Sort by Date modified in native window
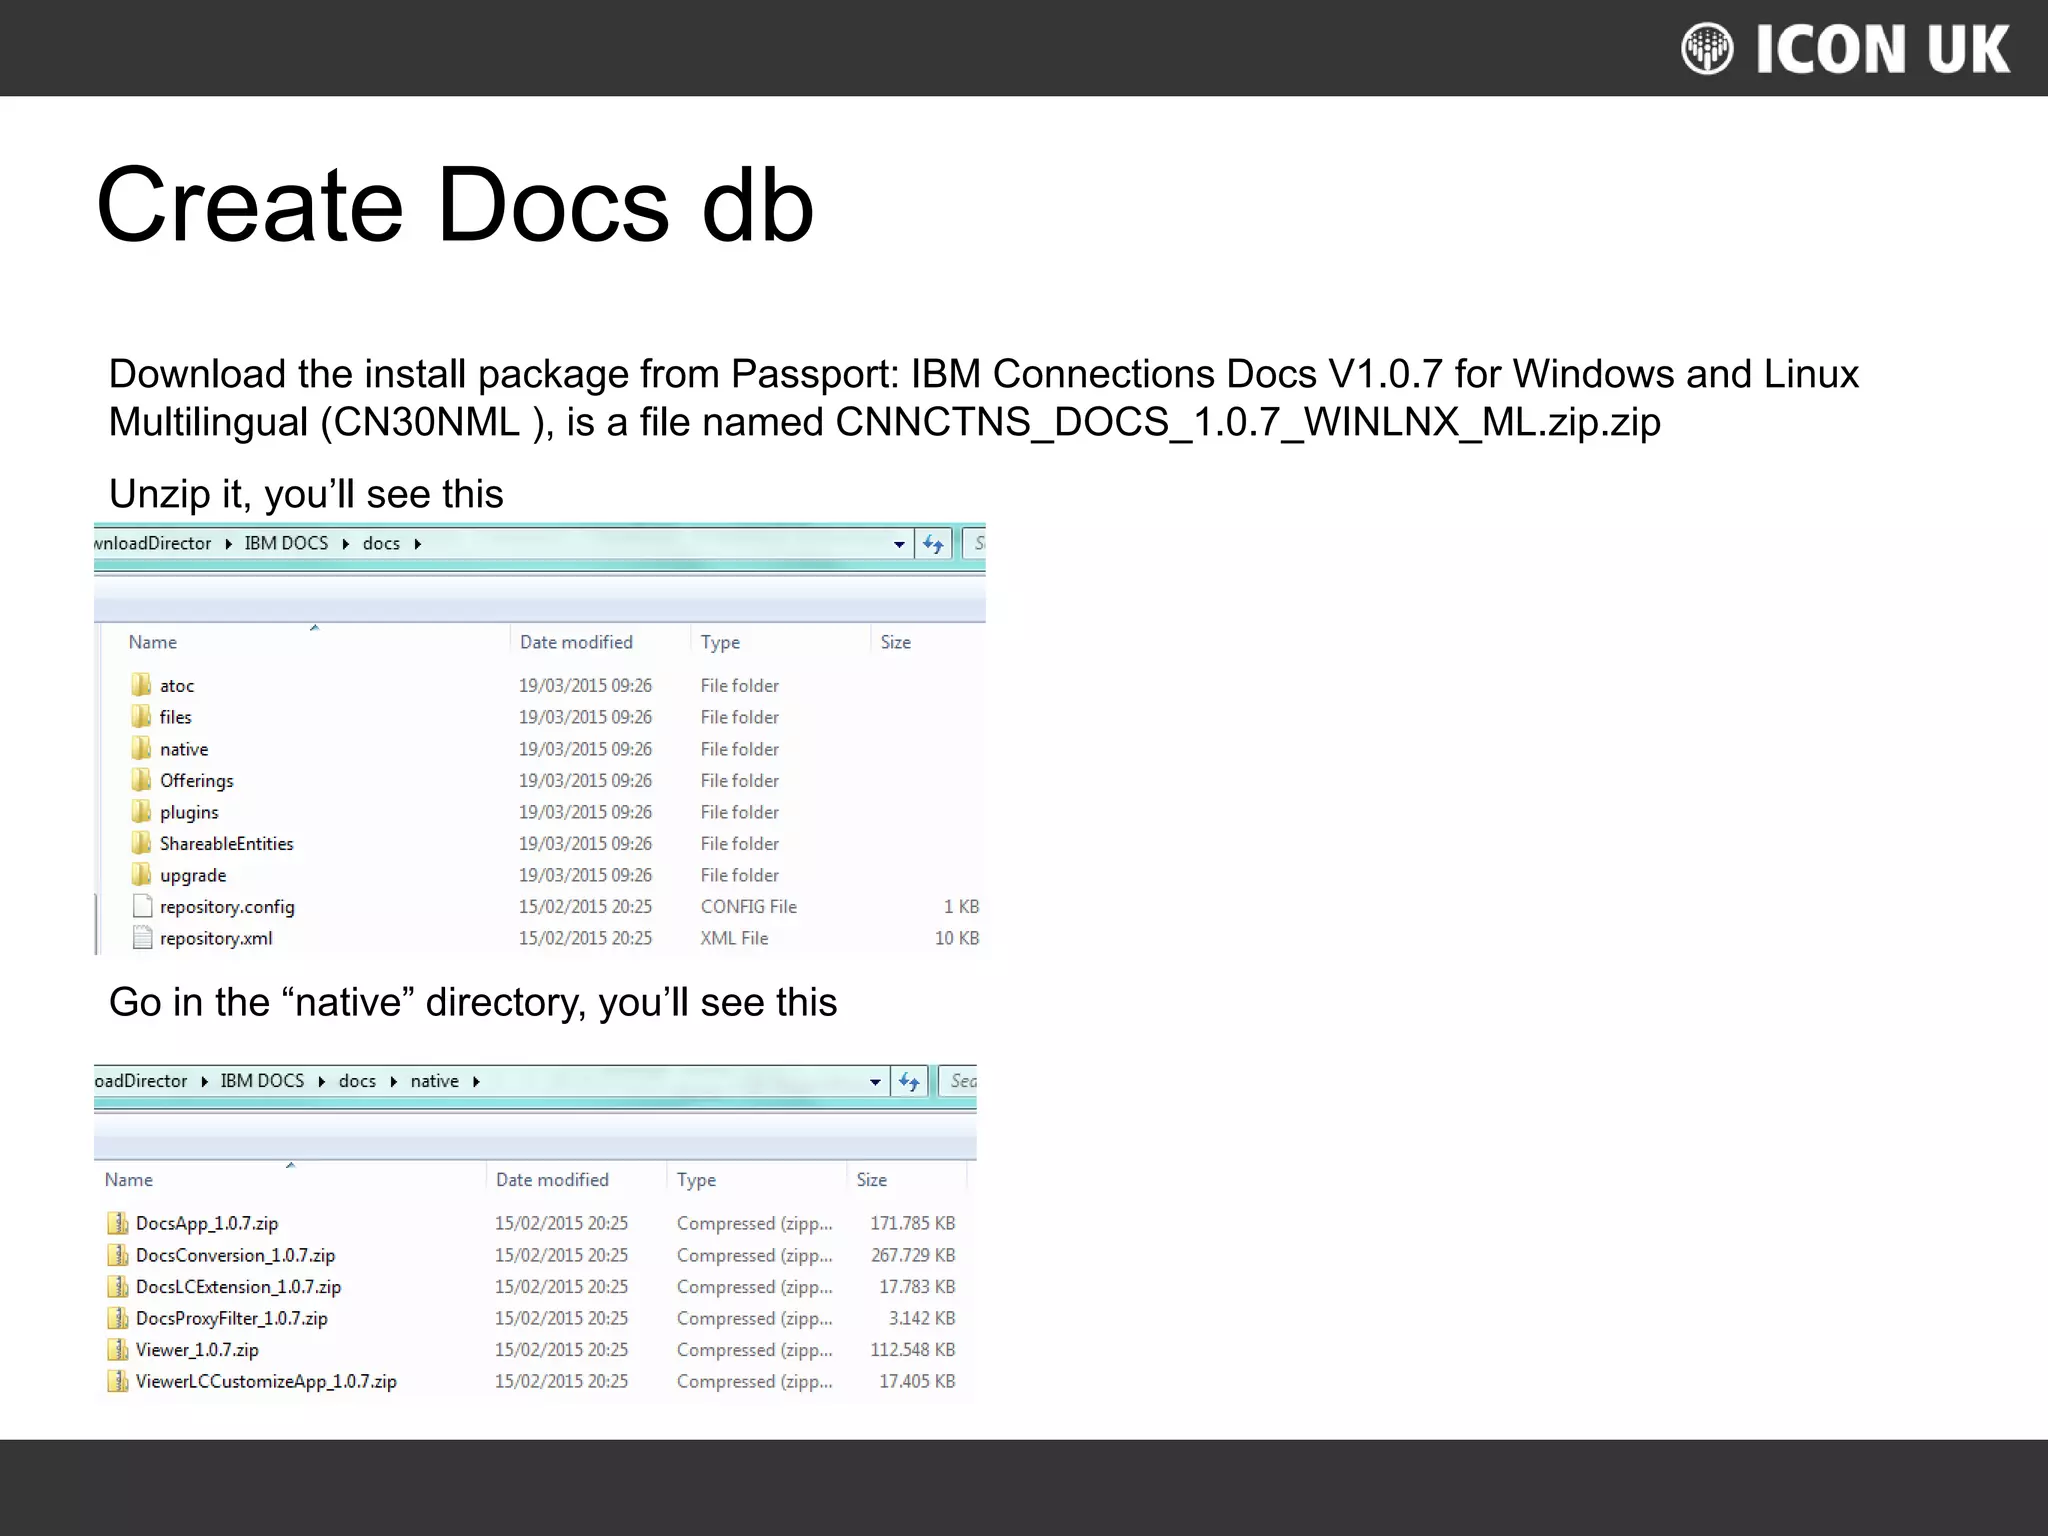Image resolution: width=2048 pixels, height=1536 pixels. pos(552,1180)
